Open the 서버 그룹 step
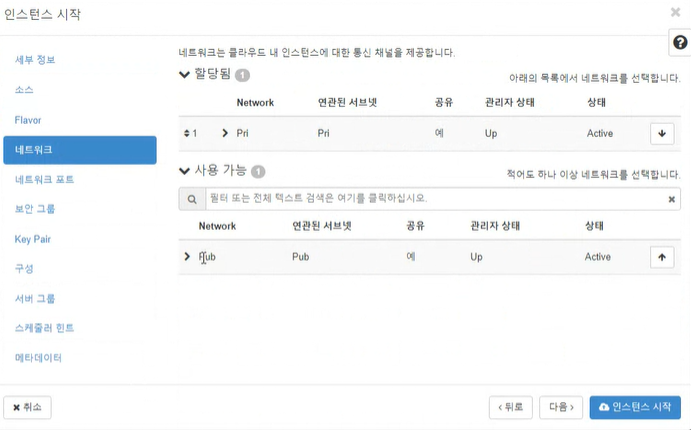The image size is (691, 430). tap(35, 298)
